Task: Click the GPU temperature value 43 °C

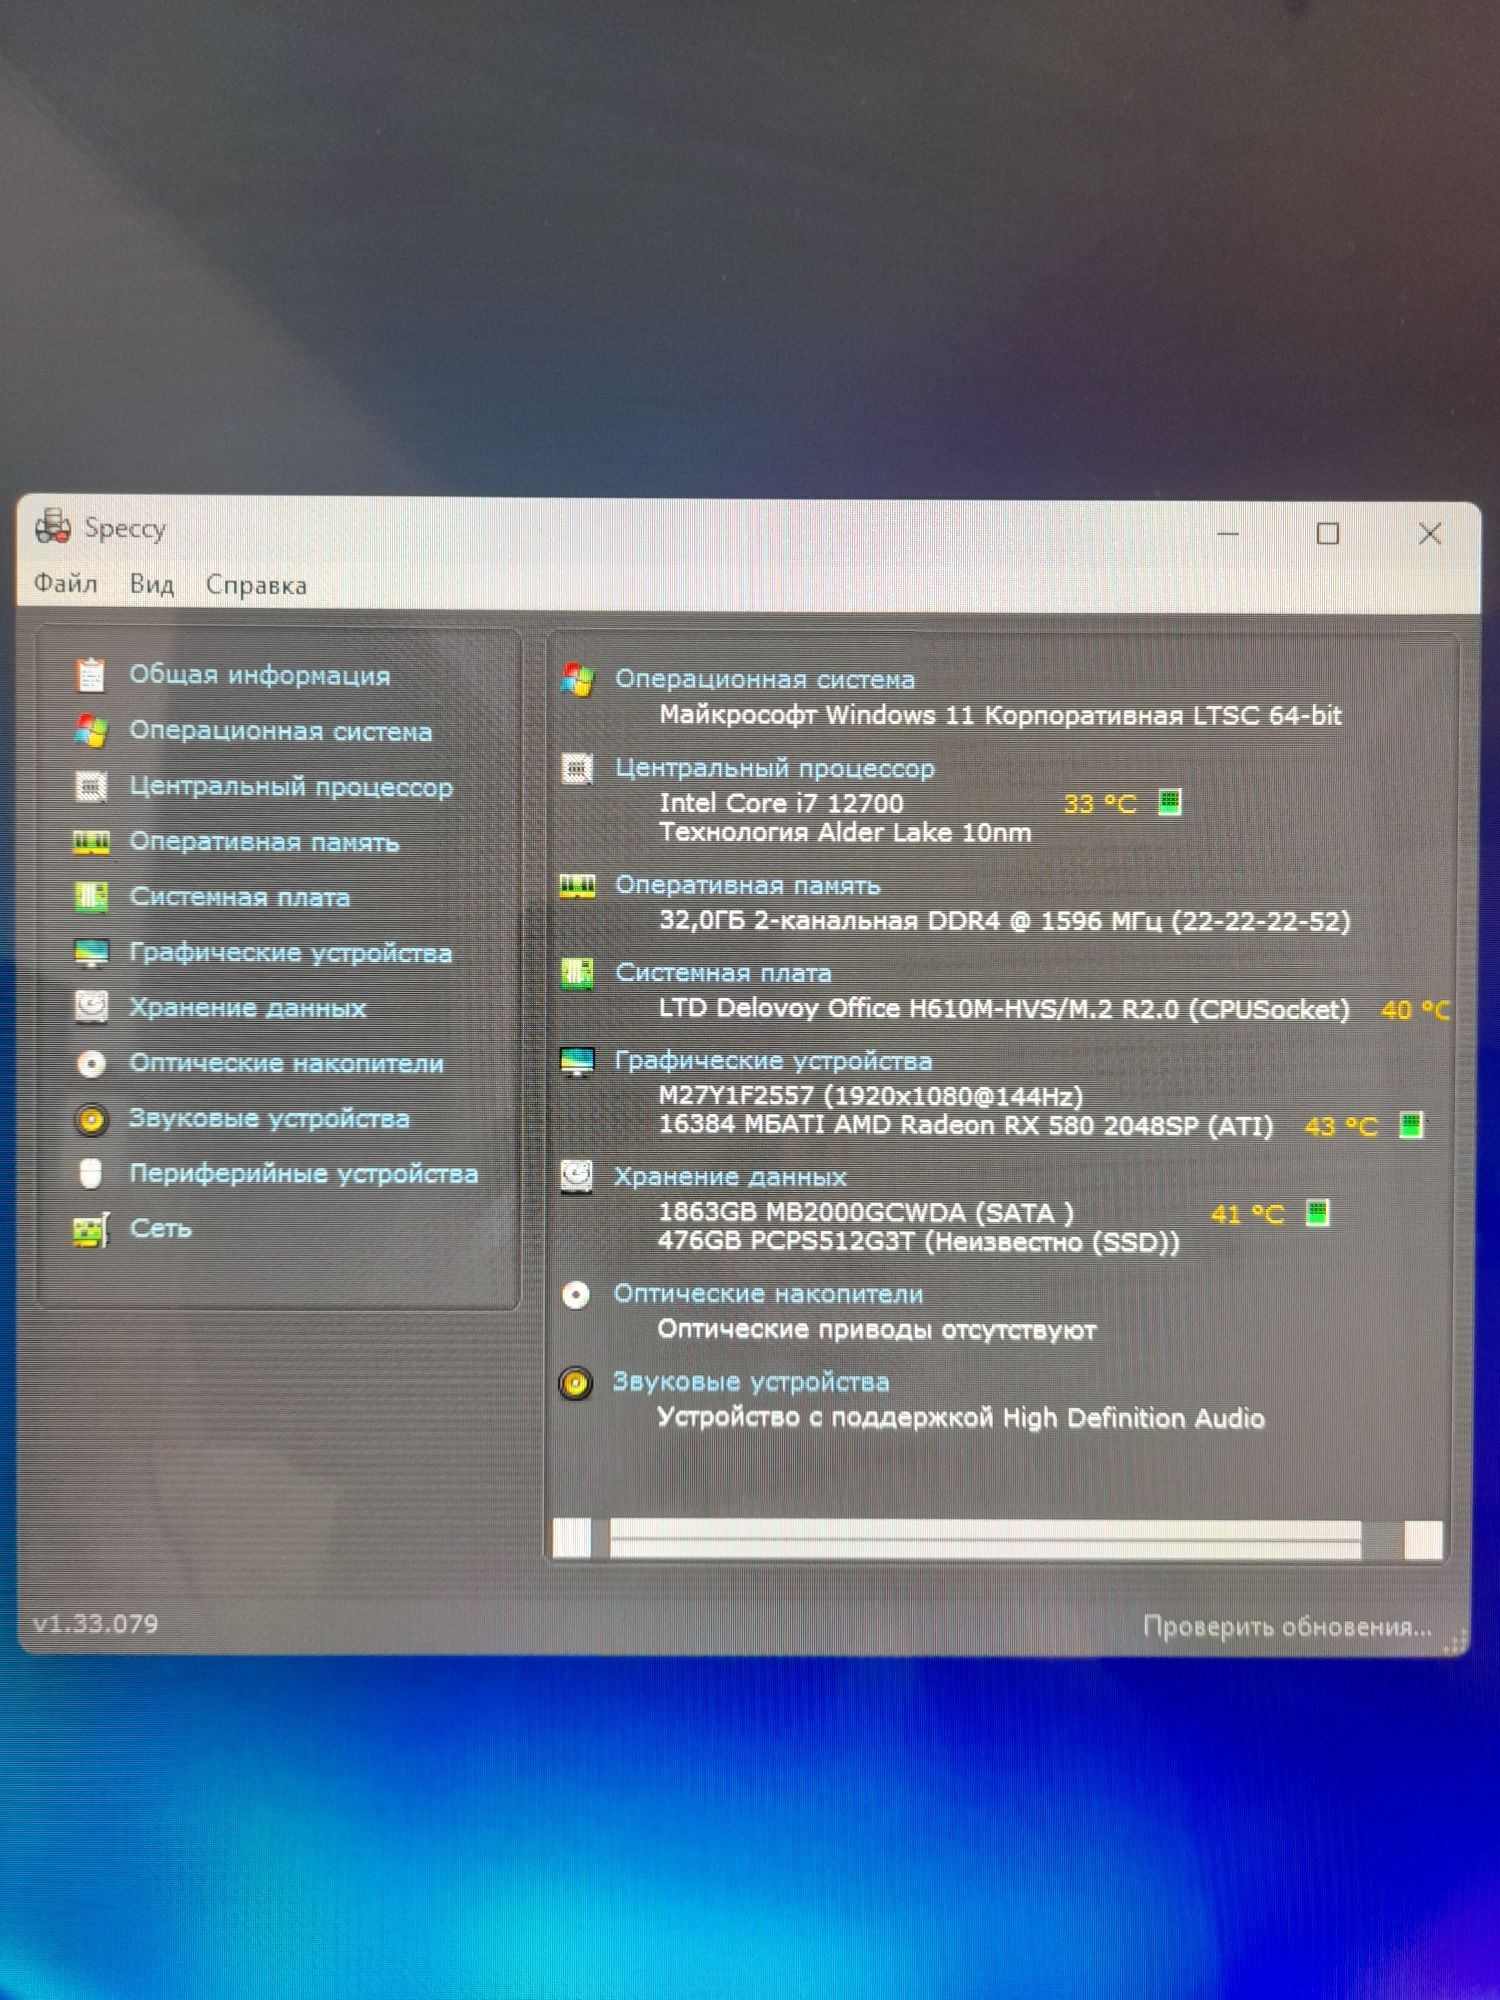Action: tap(1341, 1127)
